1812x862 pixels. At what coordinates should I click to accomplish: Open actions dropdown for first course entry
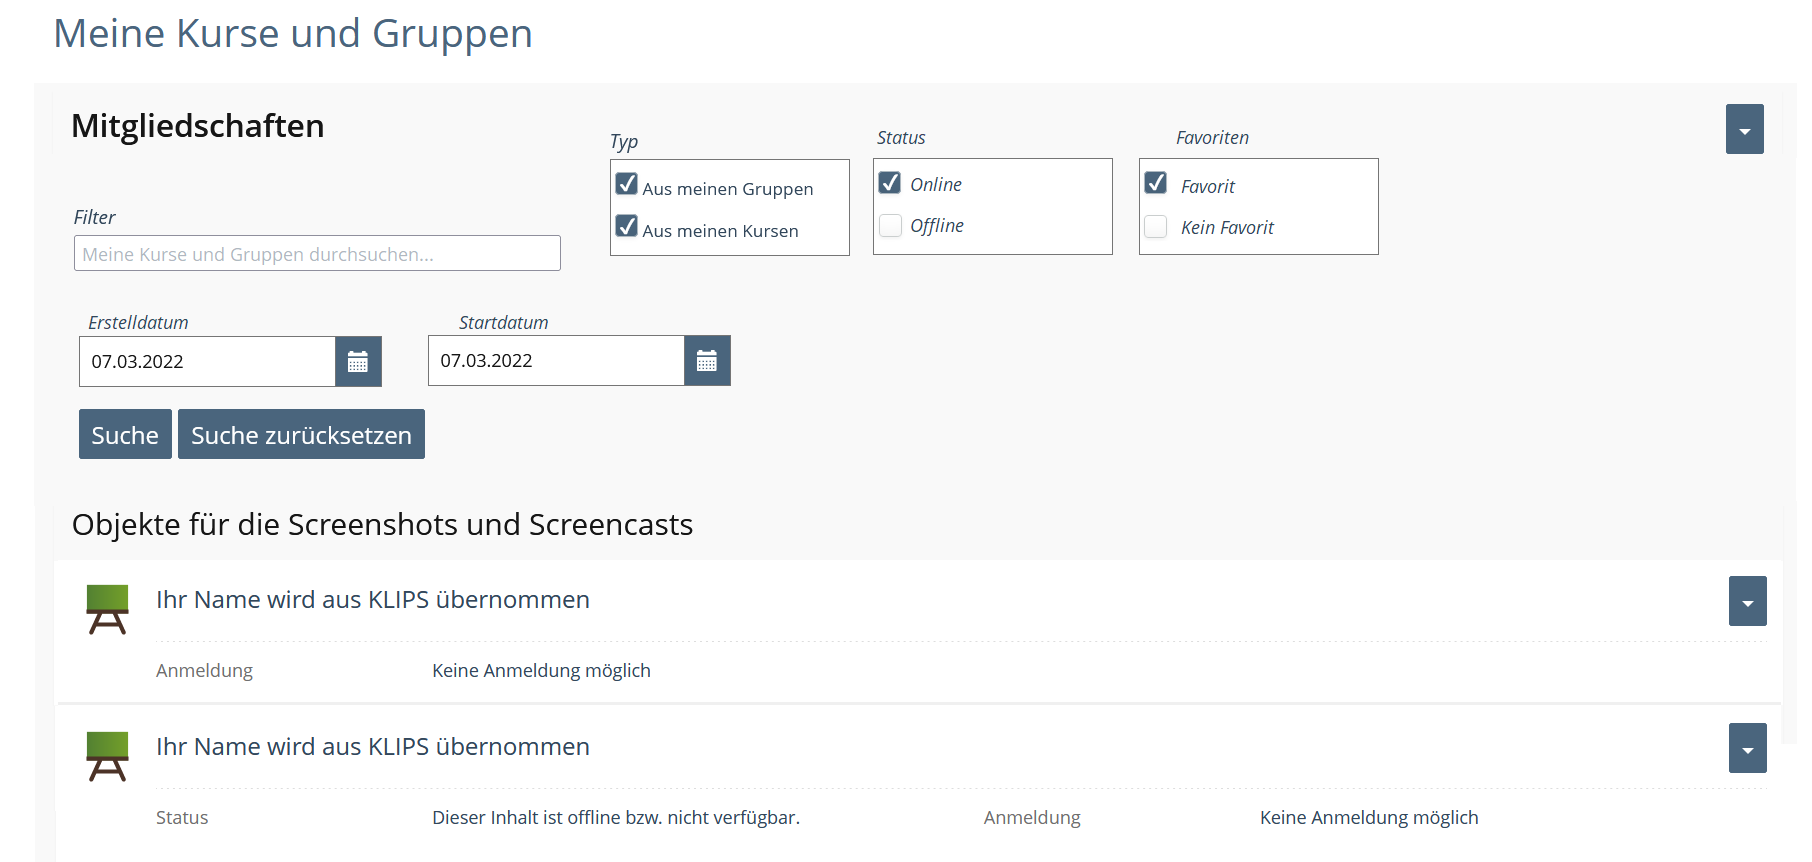pyautogui.click(x=1747, y=602)
